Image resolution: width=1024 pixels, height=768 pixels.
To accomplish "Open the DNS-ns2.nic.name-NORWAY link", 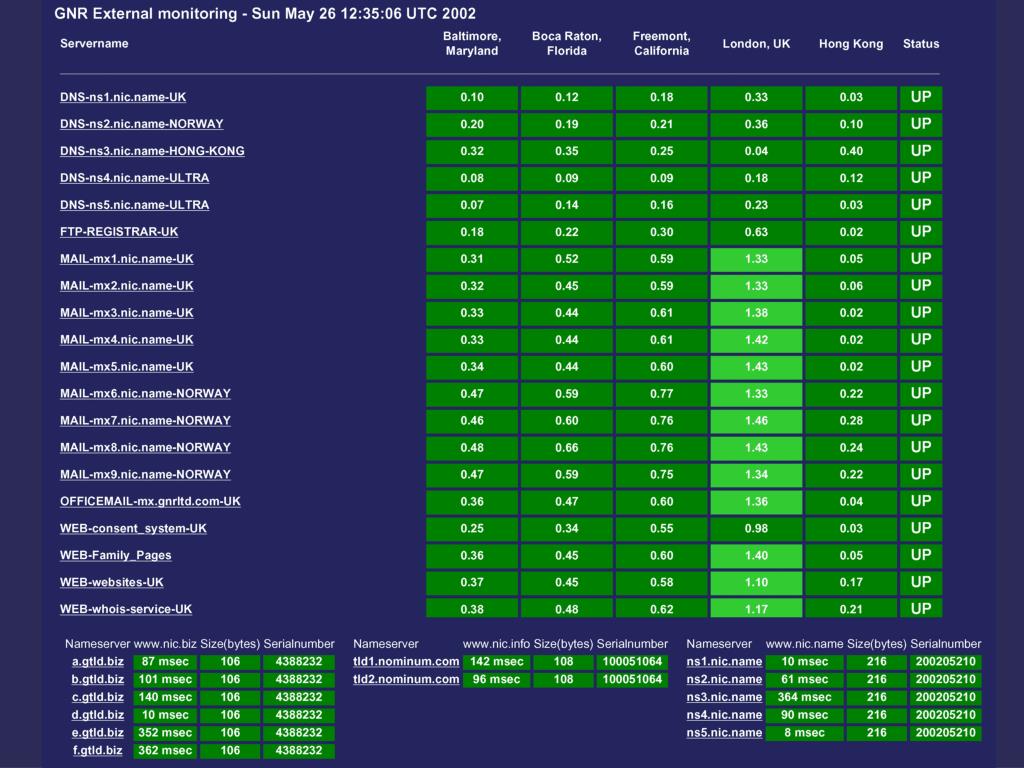I will tap(142, 124).
